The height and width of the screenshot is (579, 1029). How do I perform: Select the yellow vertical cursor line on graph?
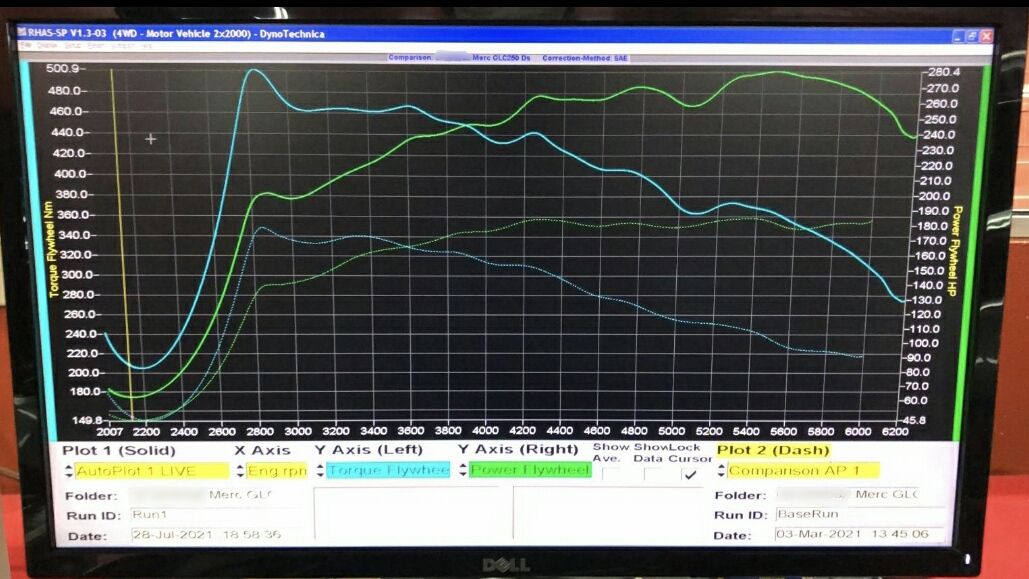pos(121,243)
